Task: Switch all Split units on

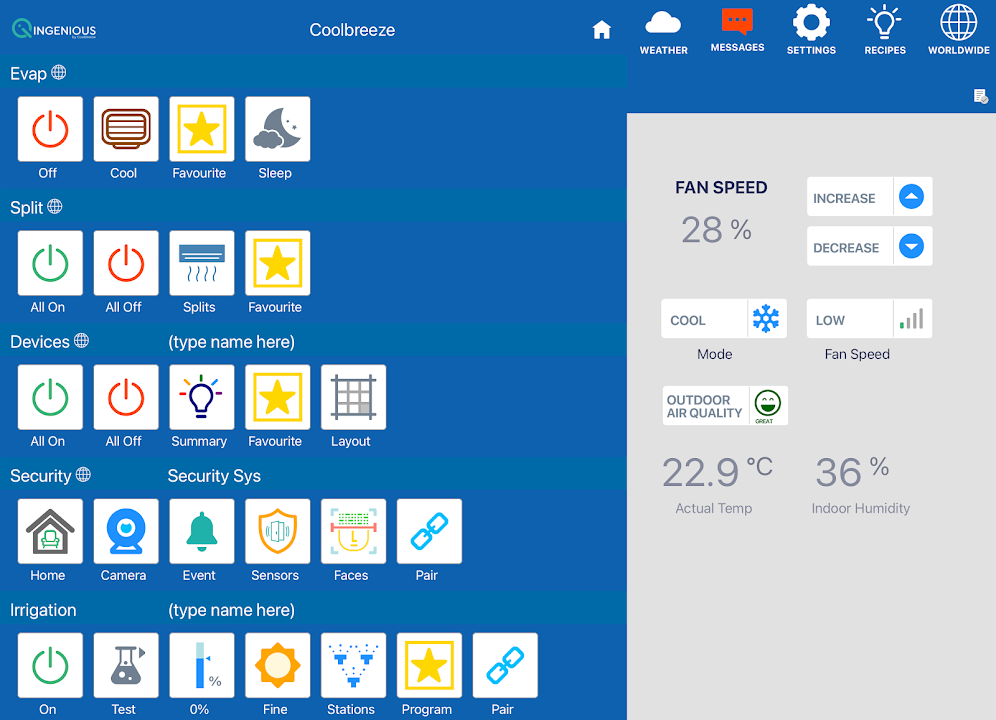Action: 50,263
